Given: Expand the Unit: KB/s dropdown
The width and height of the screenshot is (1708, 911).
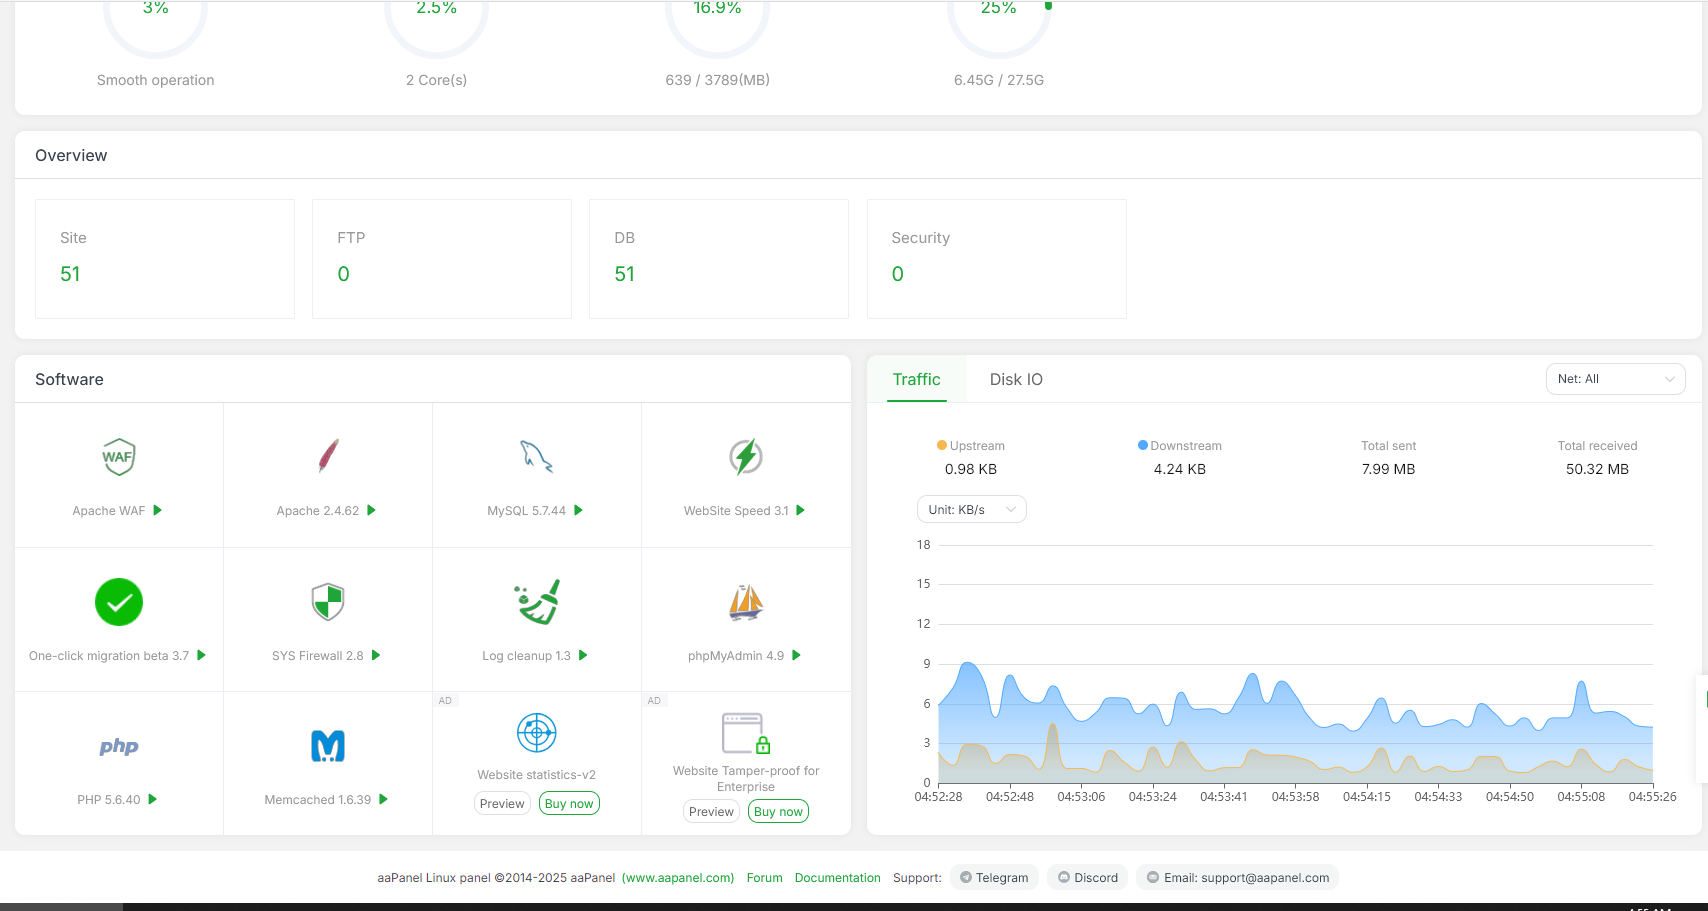Looking at the screenshot, I should (x=971, y=509).
